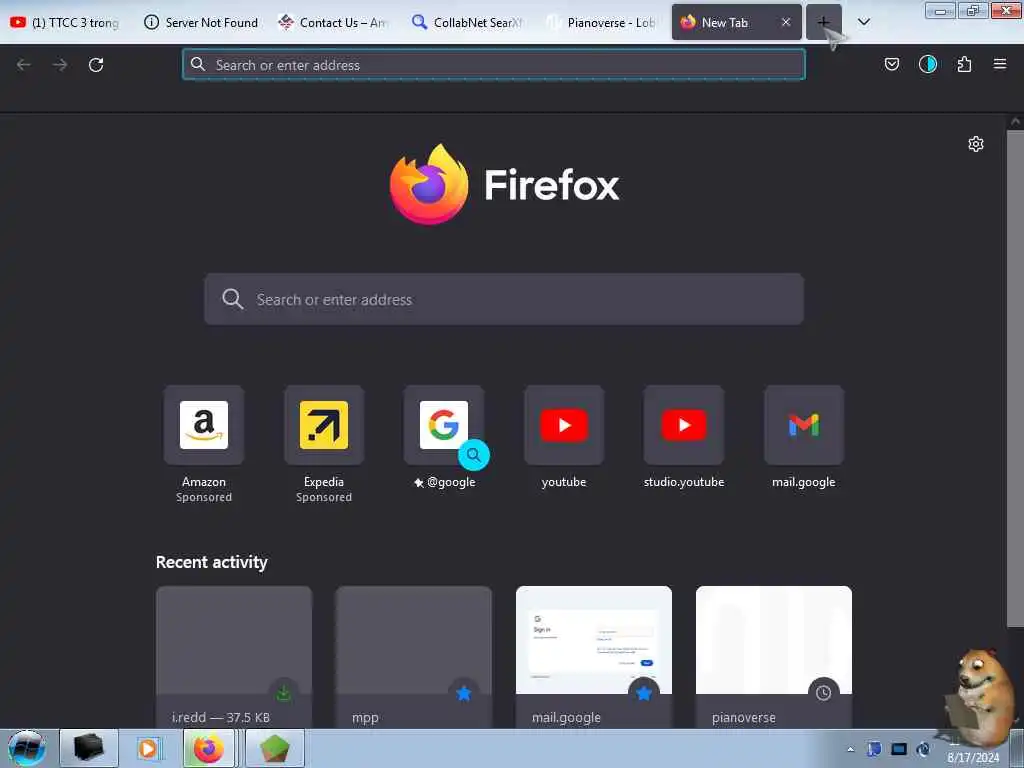Open the media player taskbar icon

pos(148,748)
